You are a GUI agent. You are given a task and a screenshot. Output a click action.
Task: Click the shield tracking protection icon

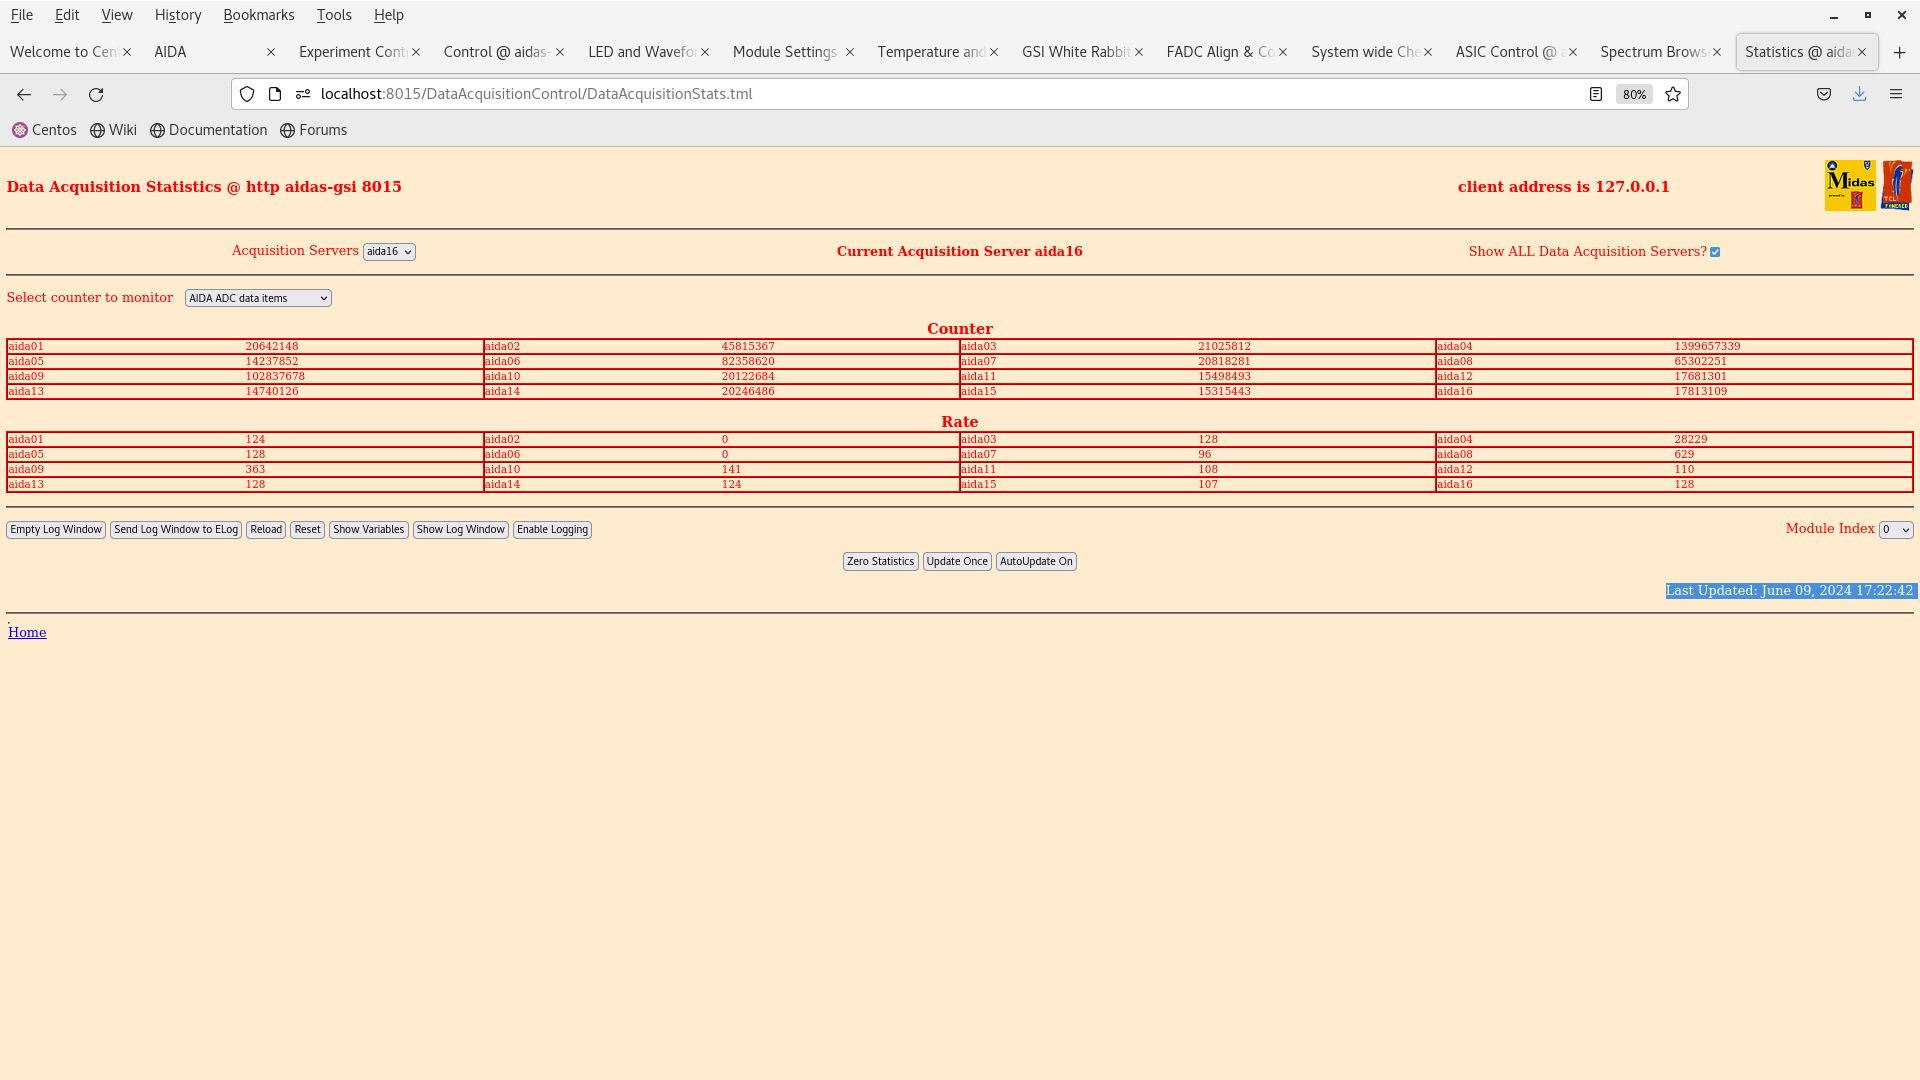click(x=247, y=94)
